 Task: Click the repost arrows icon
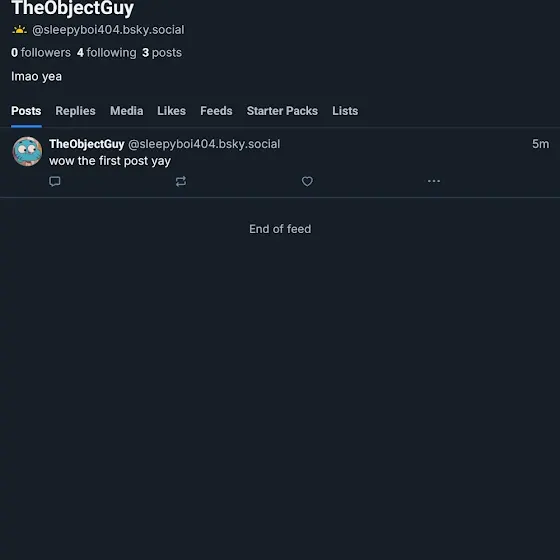181,181
